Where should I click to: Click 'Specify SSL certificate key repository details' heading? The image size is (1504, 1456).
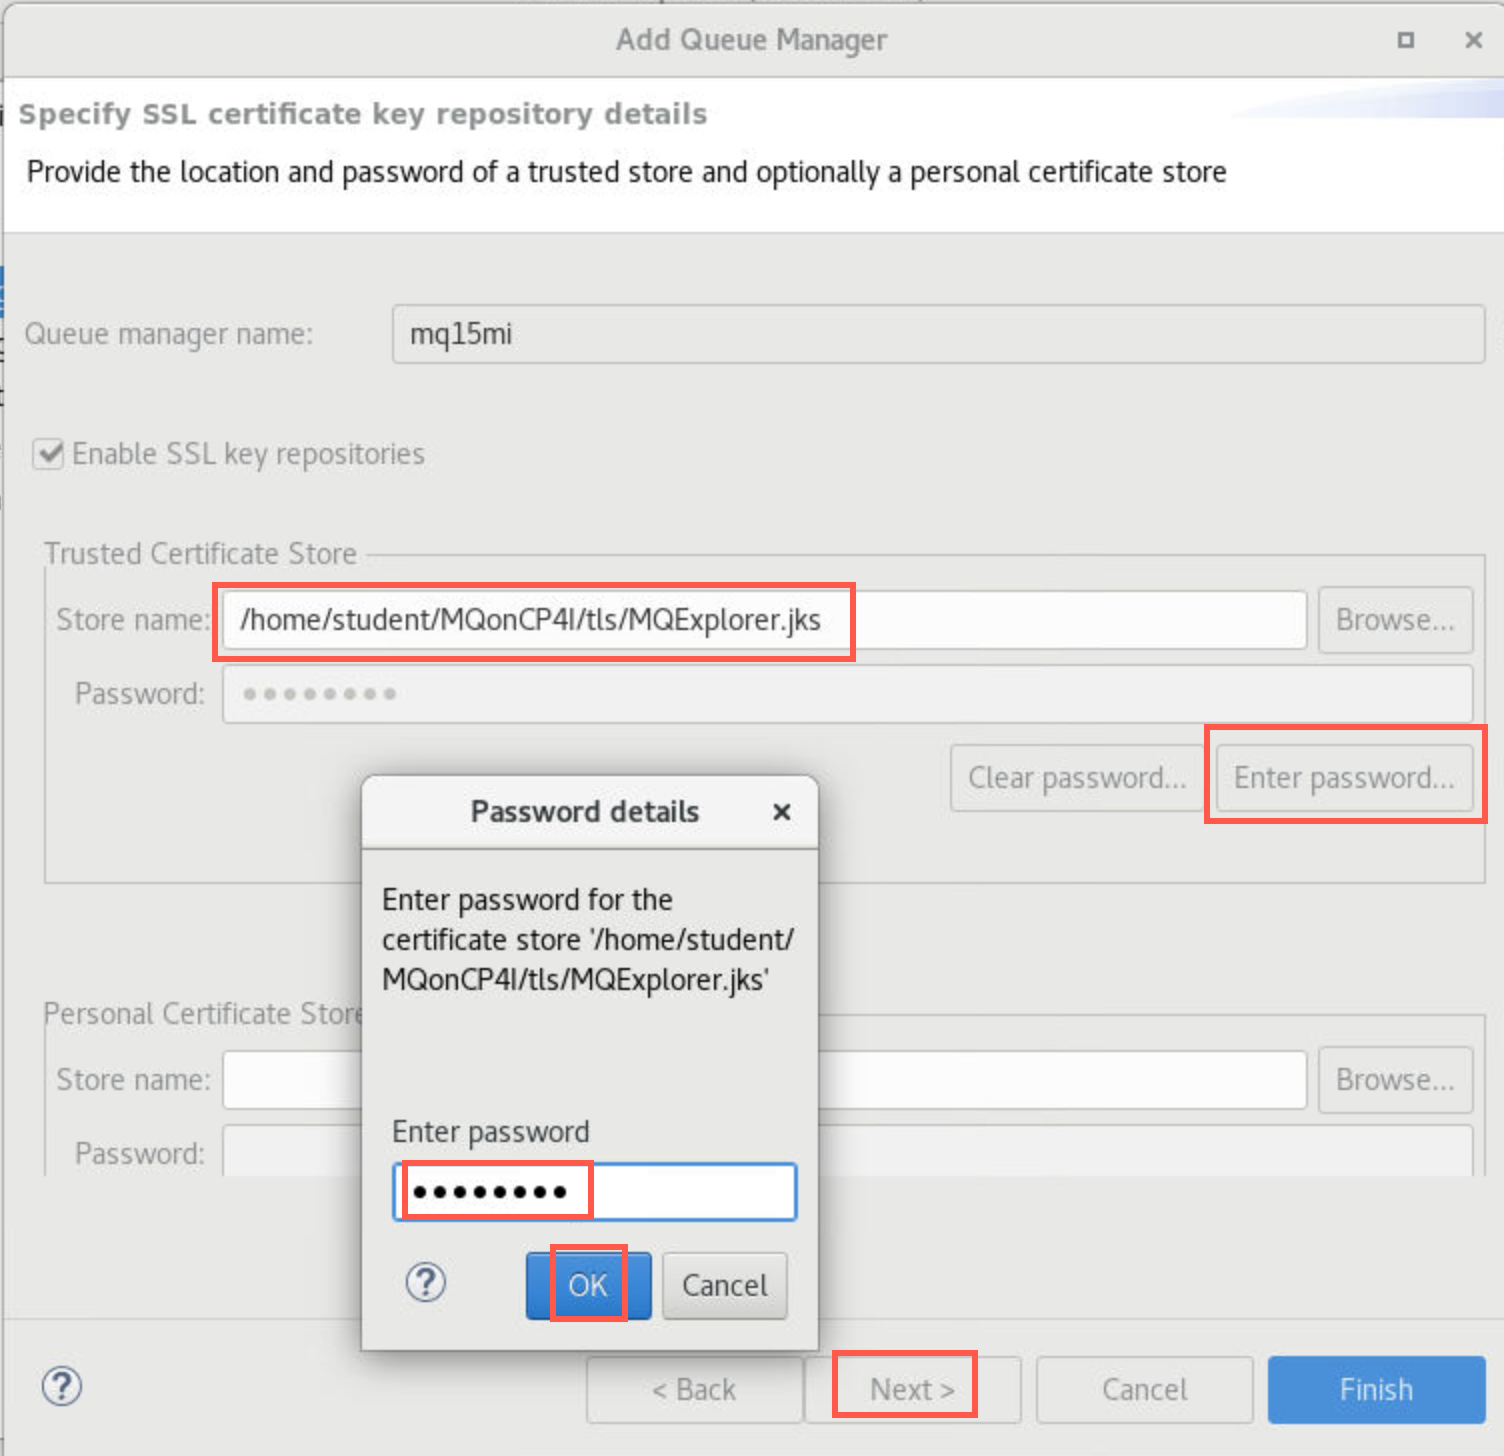pyautogui.click(x=363, y=114)
